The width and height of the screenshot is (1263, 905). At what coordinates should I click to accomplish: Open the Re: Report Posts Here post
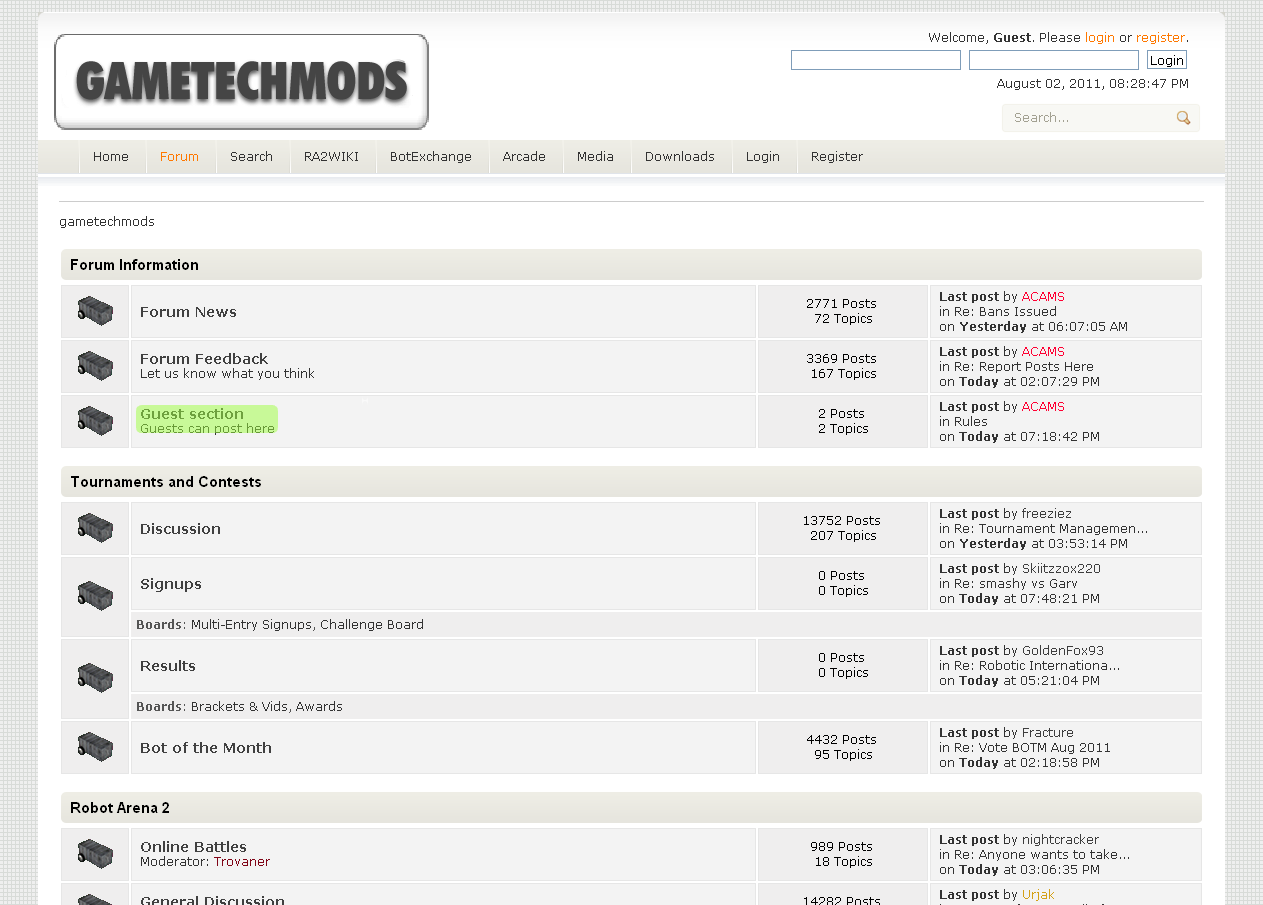point(1024,367)
